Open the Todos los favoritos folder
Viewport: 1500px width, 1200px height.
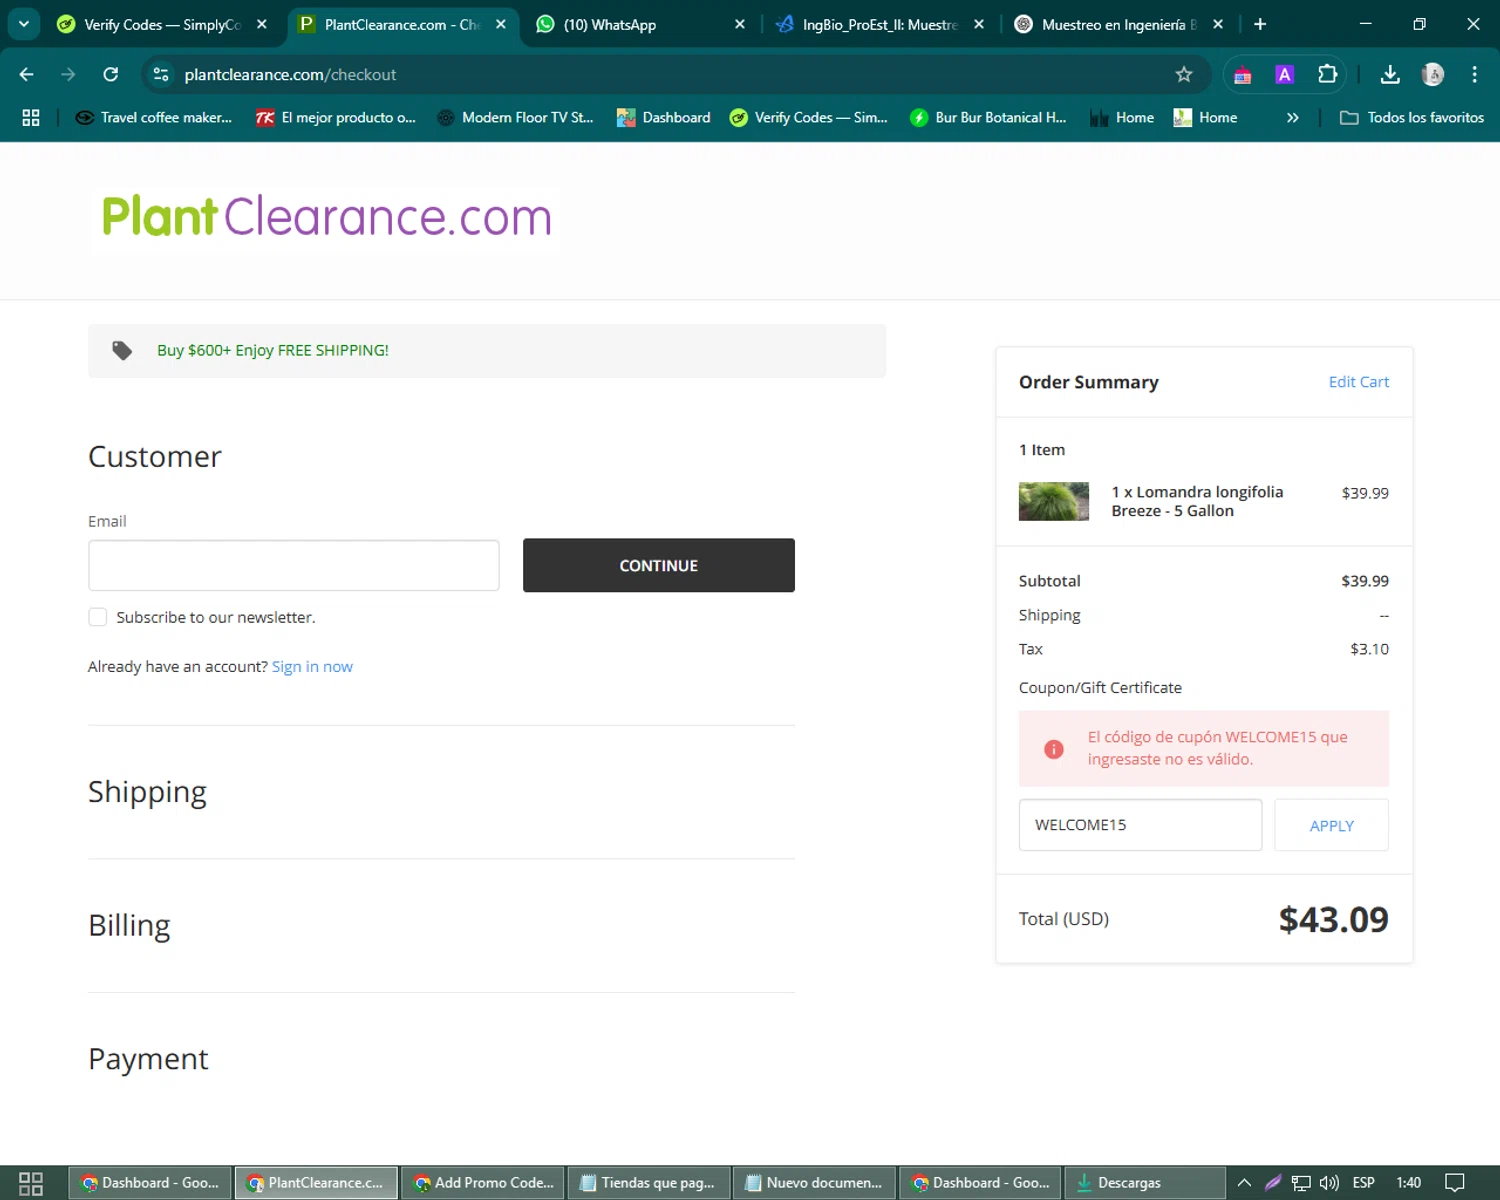[1412, 117]
